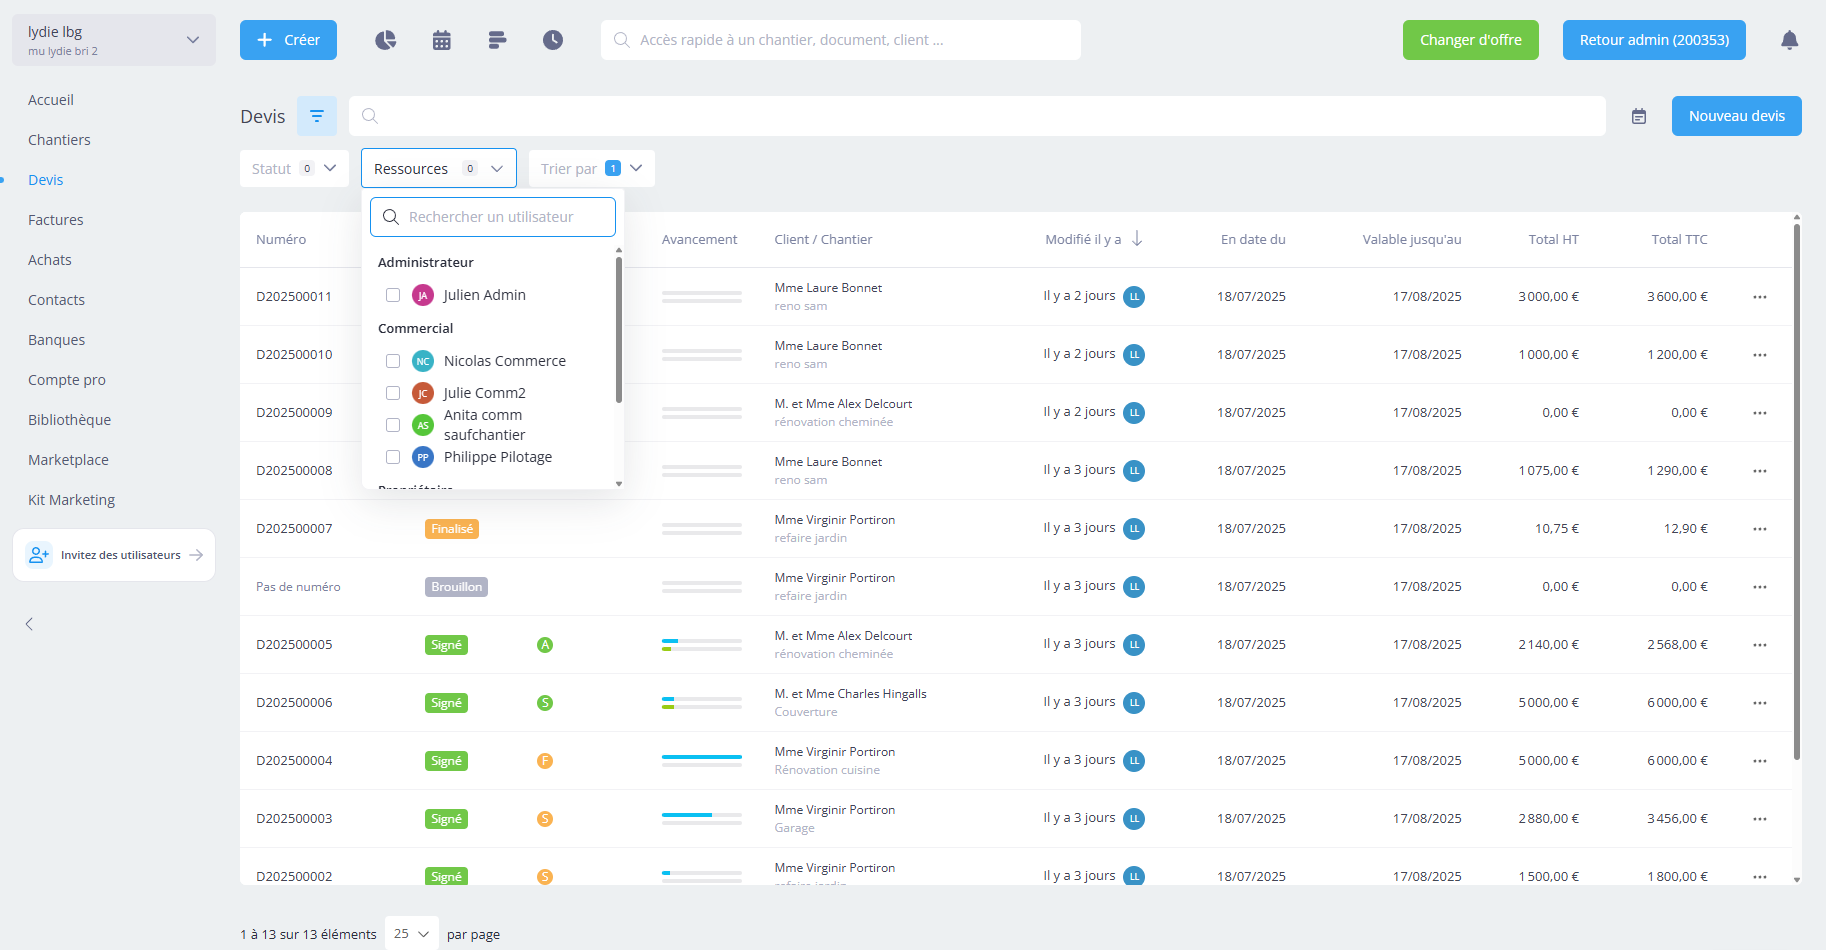The width and height of the screenshot is (1842, 950).
Task: Click the sort arrow beside Modifié il y a
Action: (1137, 239)
